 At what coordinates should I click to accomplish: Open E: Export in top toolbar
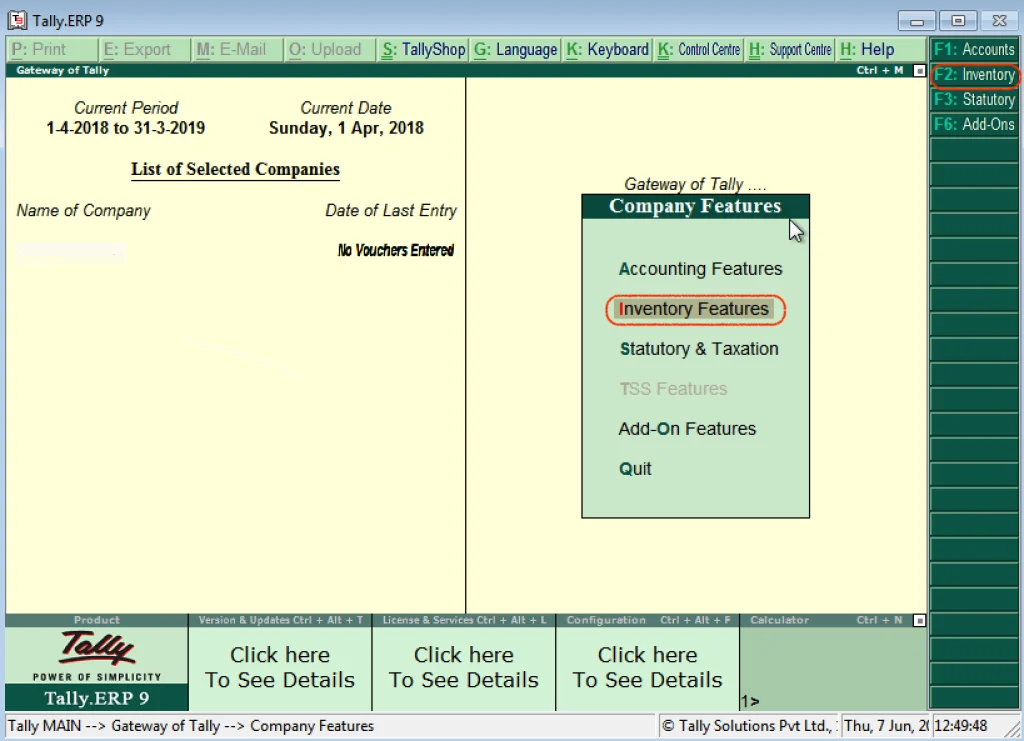(x=144, y=50)
